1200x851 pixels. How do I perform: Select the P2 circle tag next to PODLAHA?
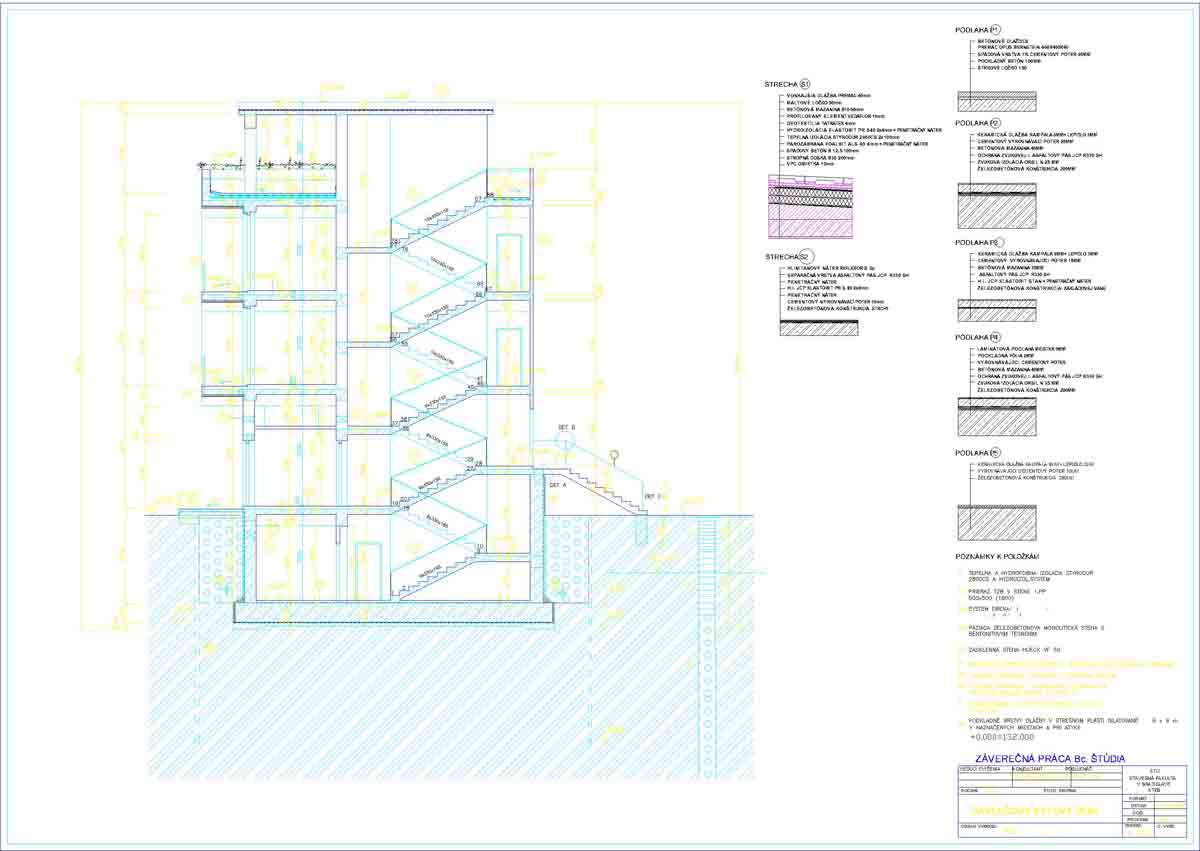(x=995, y=123)
